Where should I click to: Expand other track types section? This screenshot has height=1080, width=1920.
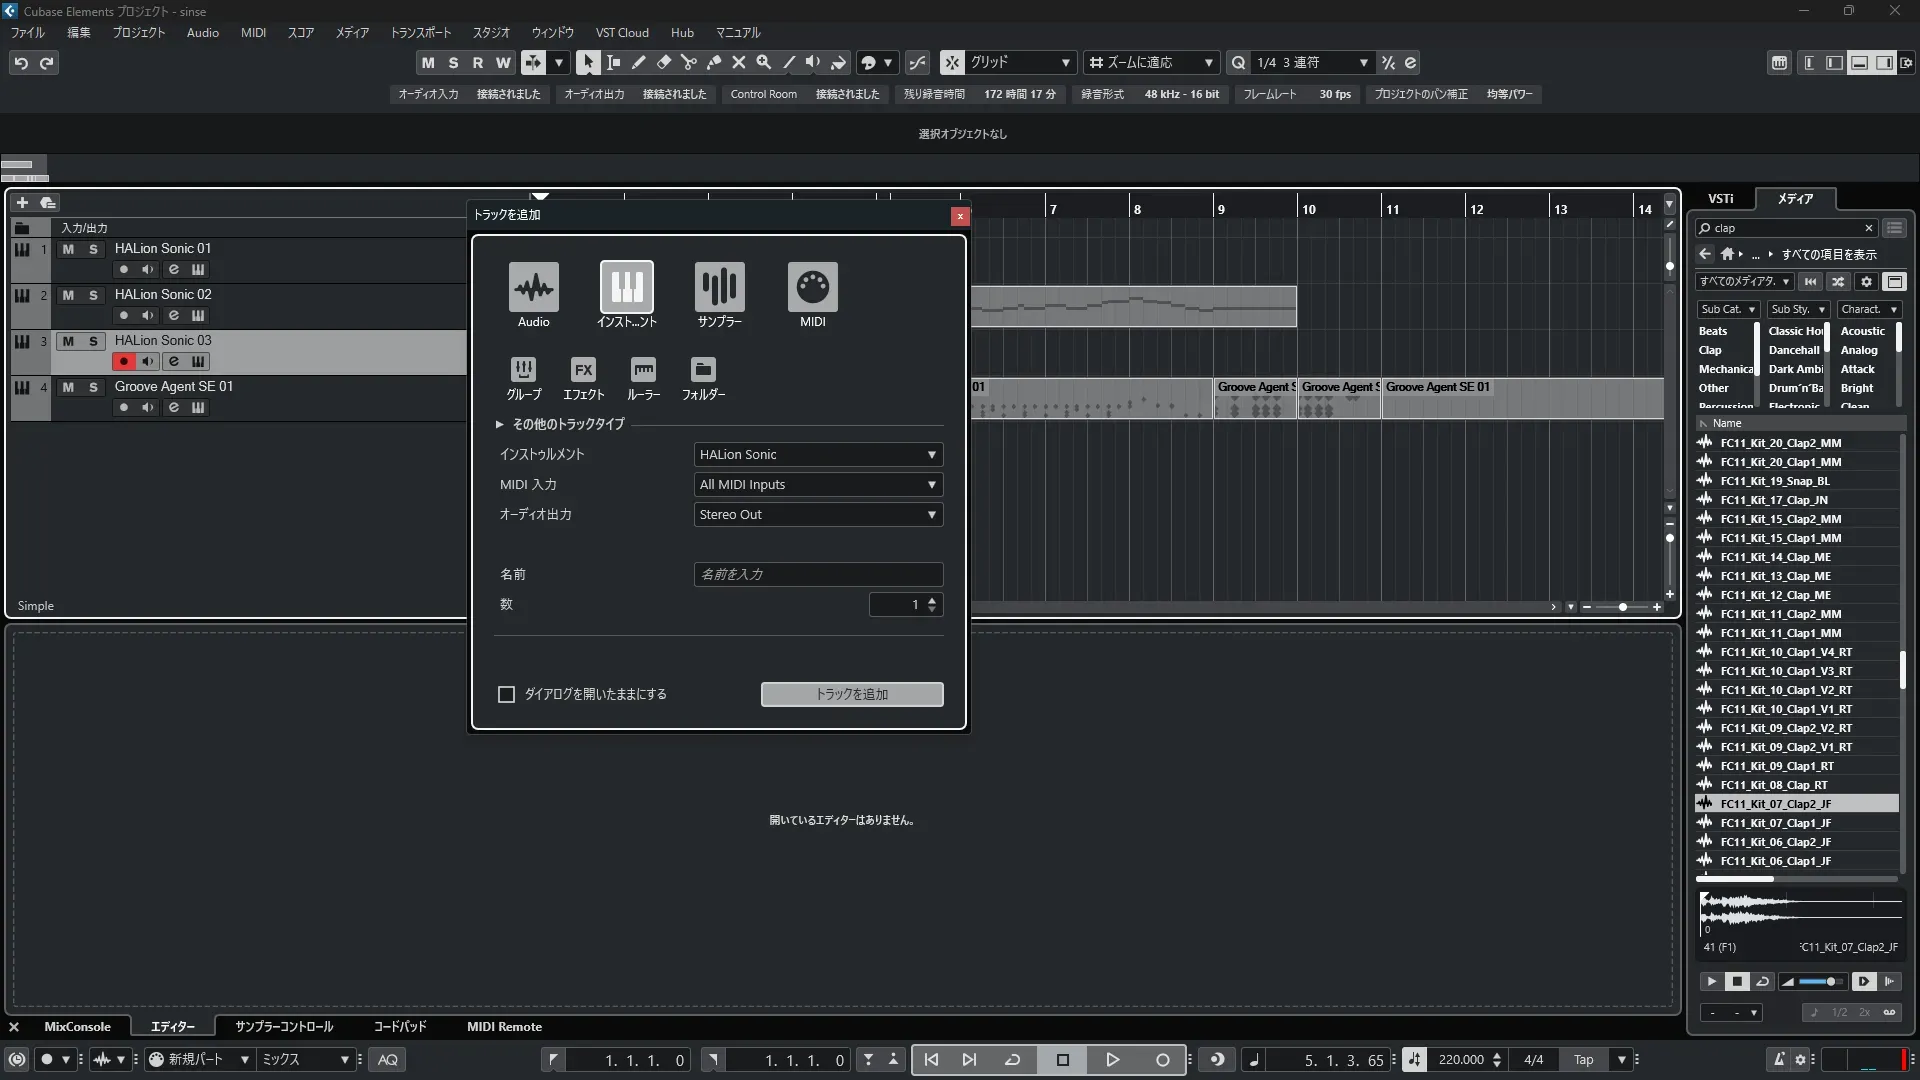500,424
